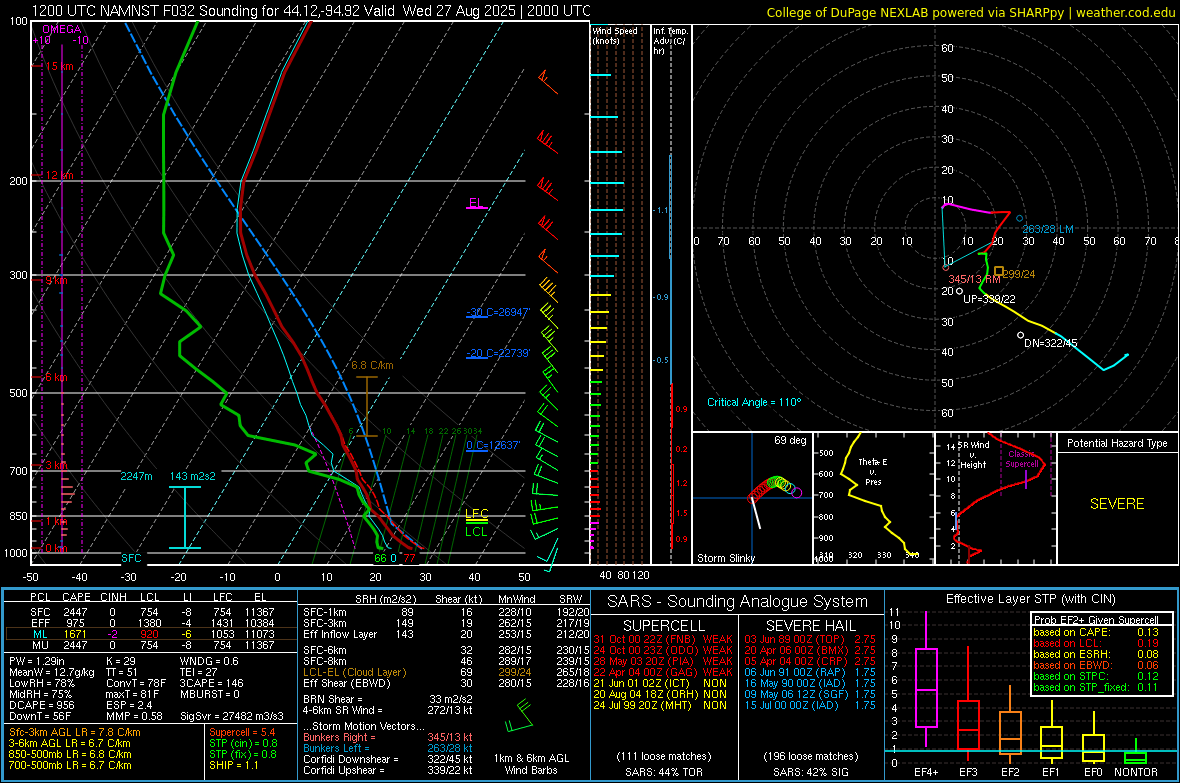Click the magenta "EL" marker on the skew-T
Screen dimensions: 1180x783
tap(476, 203)
